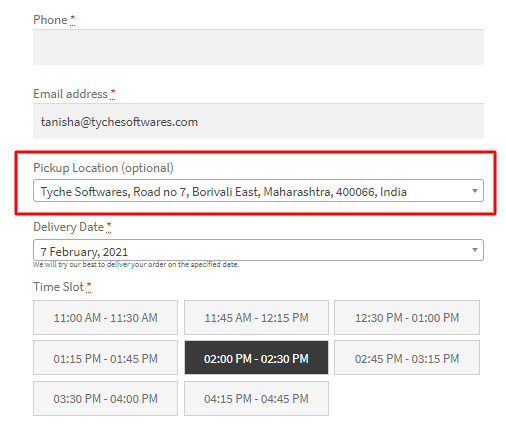Select the 11:45 AM - 12:15 PM time slot
Viewport: 506px width, 438px height.
(256, 318)
